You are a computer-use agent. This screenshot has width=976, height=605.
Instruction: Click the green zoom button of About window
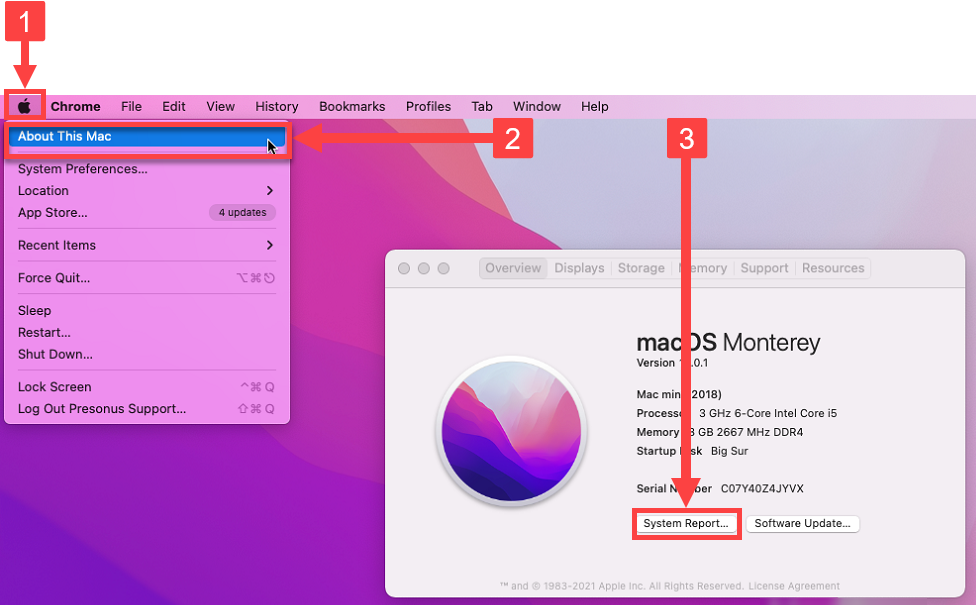444,268
